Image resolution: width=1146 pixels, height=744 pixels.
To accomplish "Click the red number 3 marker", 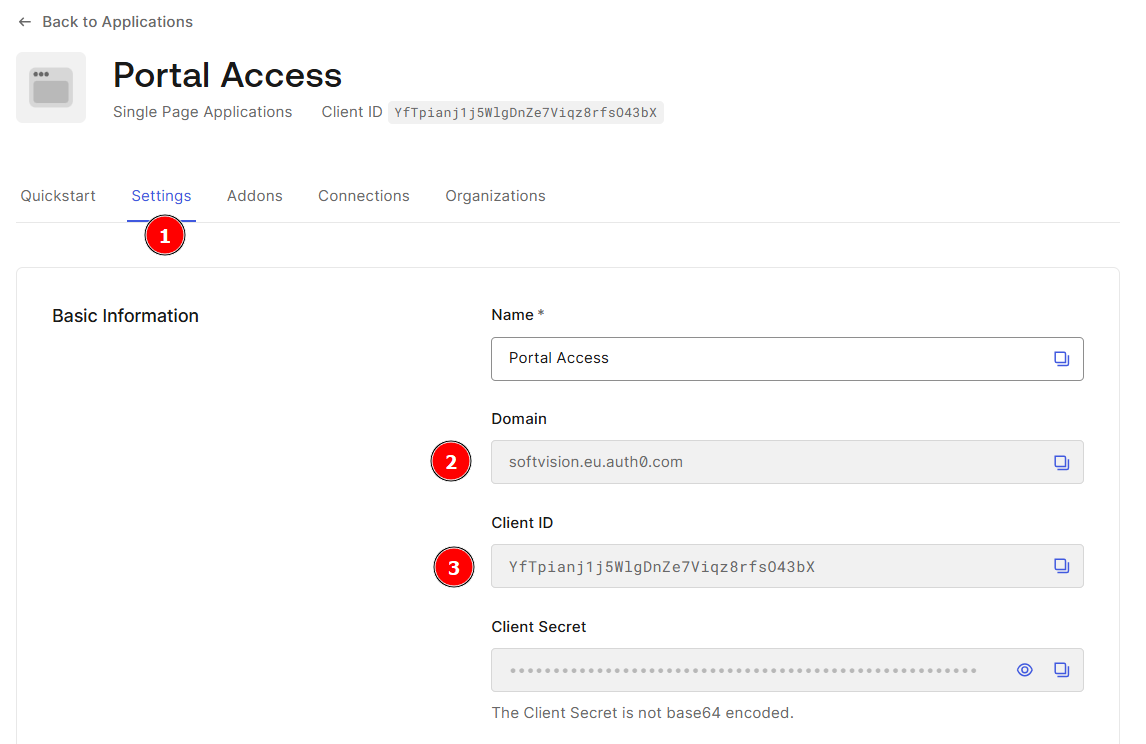I will 453,568.
